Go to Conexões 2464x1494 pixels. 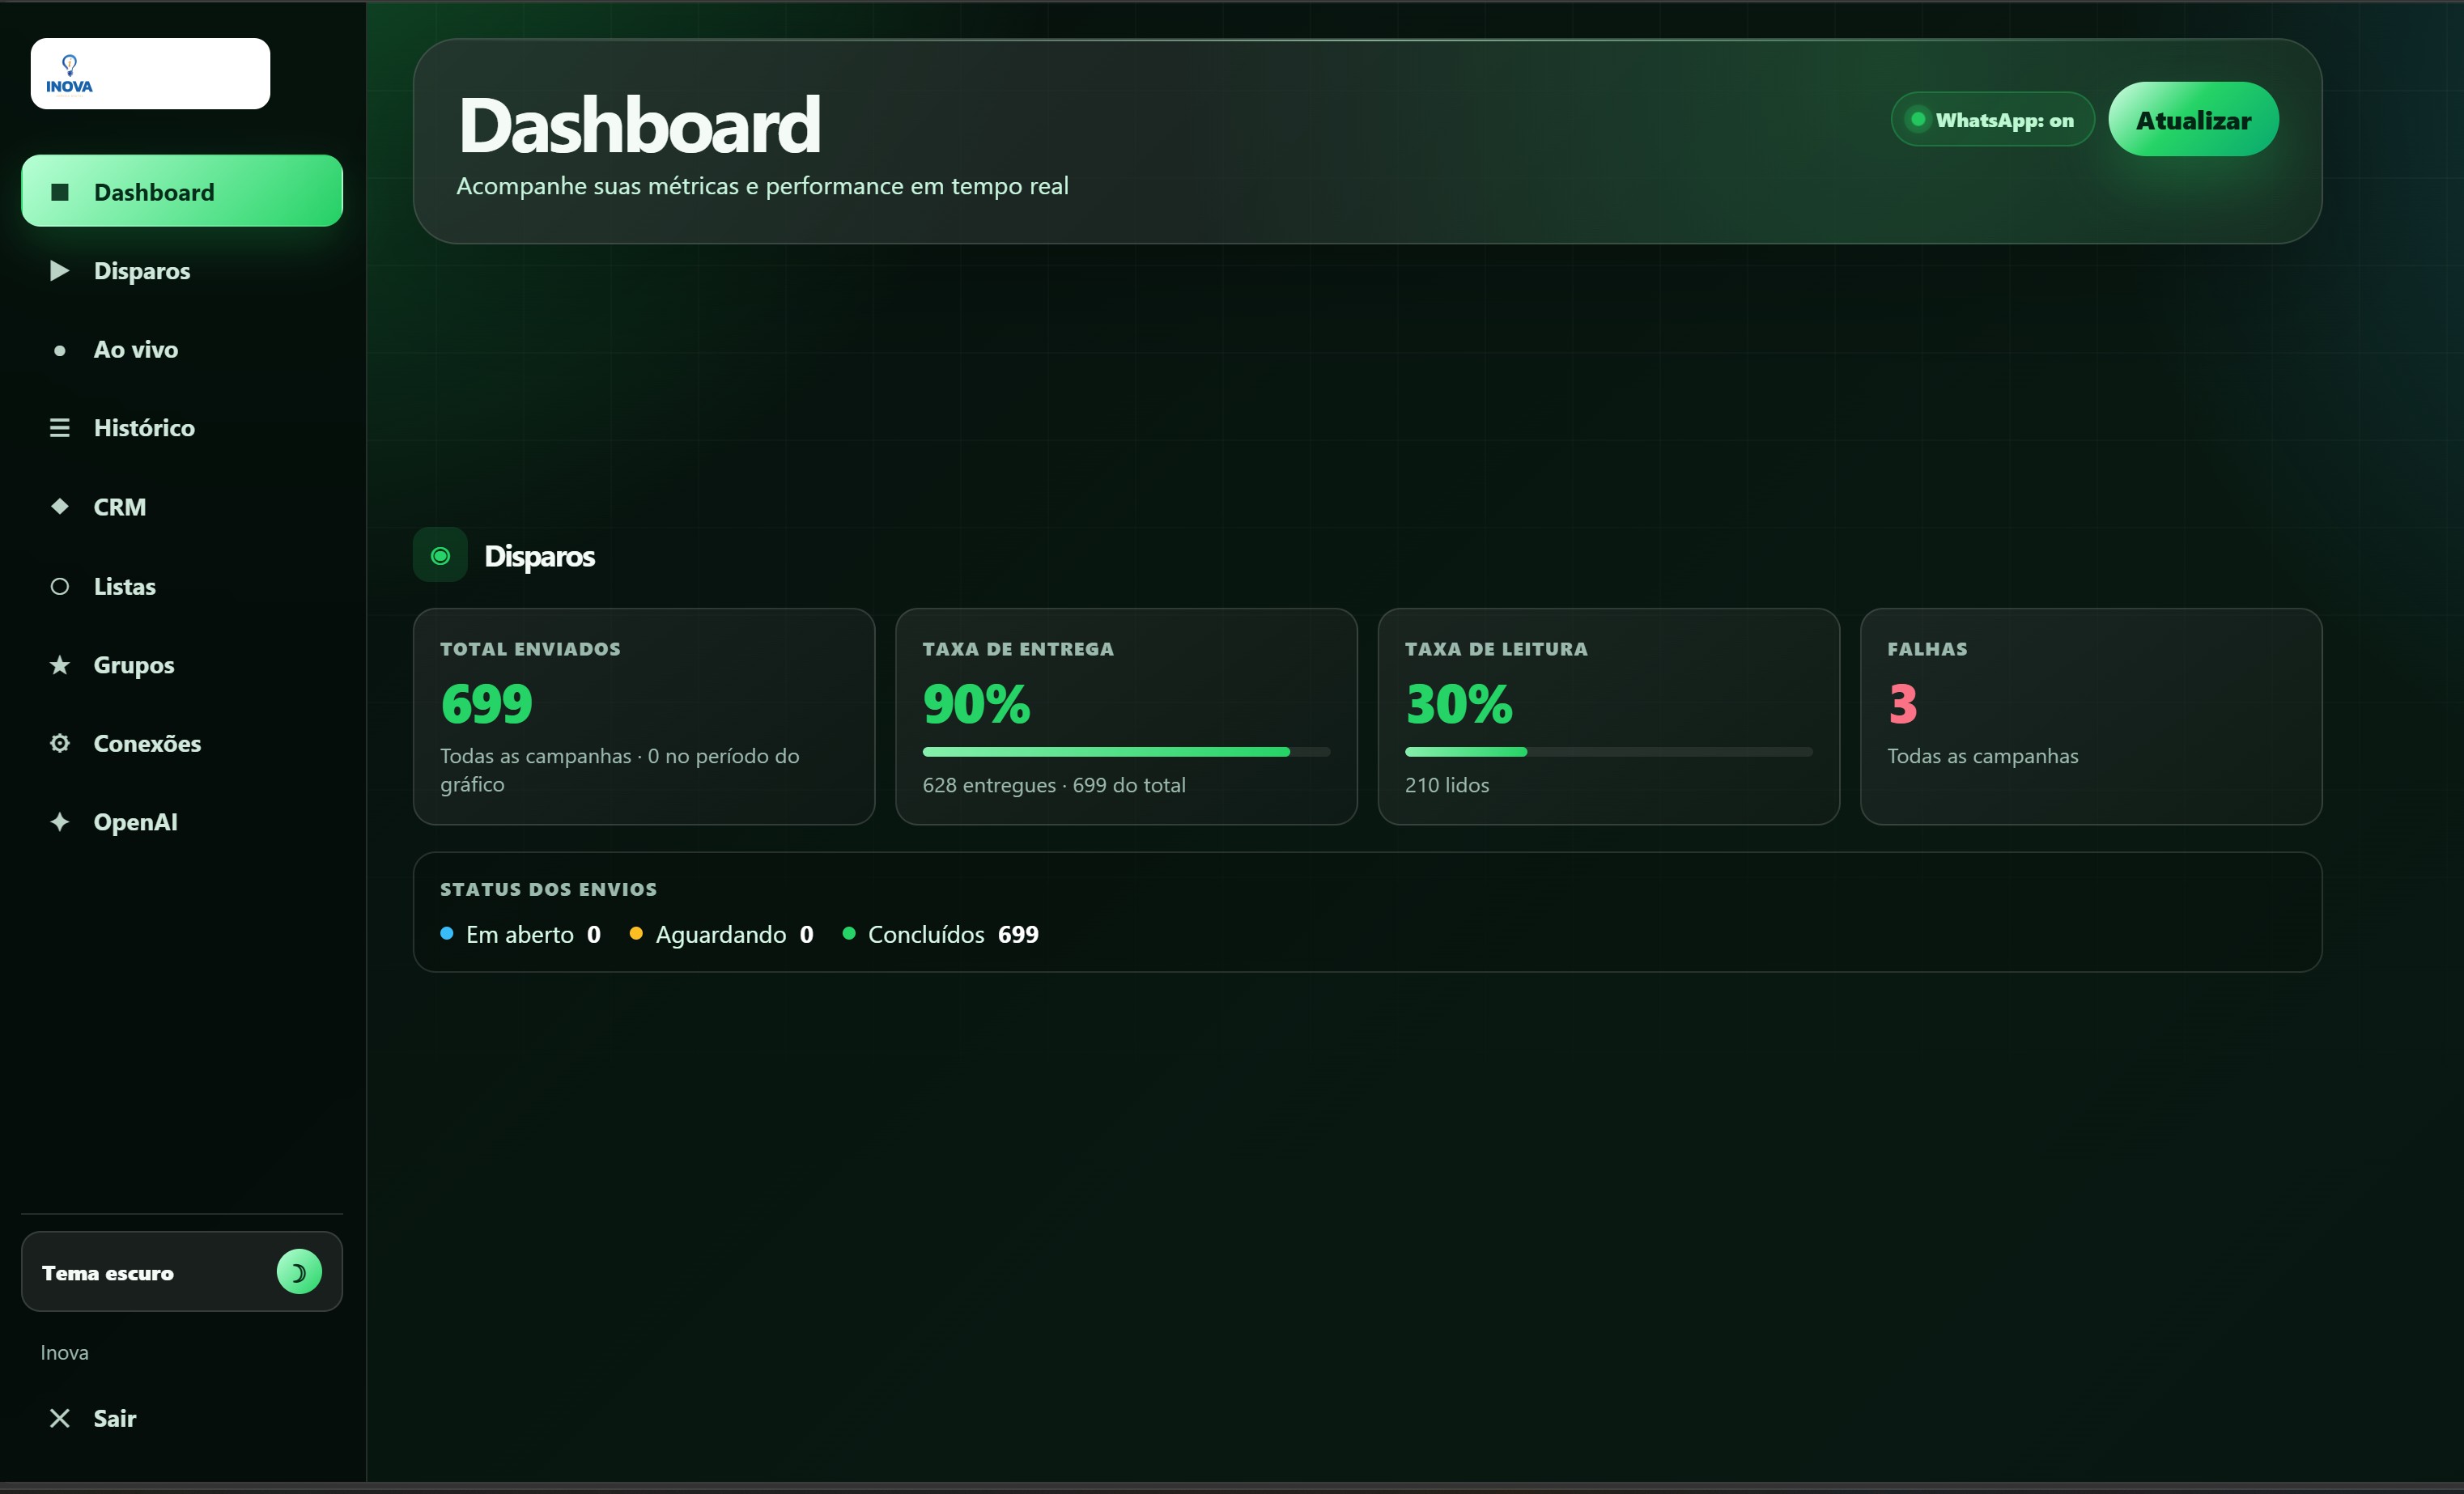182,743
